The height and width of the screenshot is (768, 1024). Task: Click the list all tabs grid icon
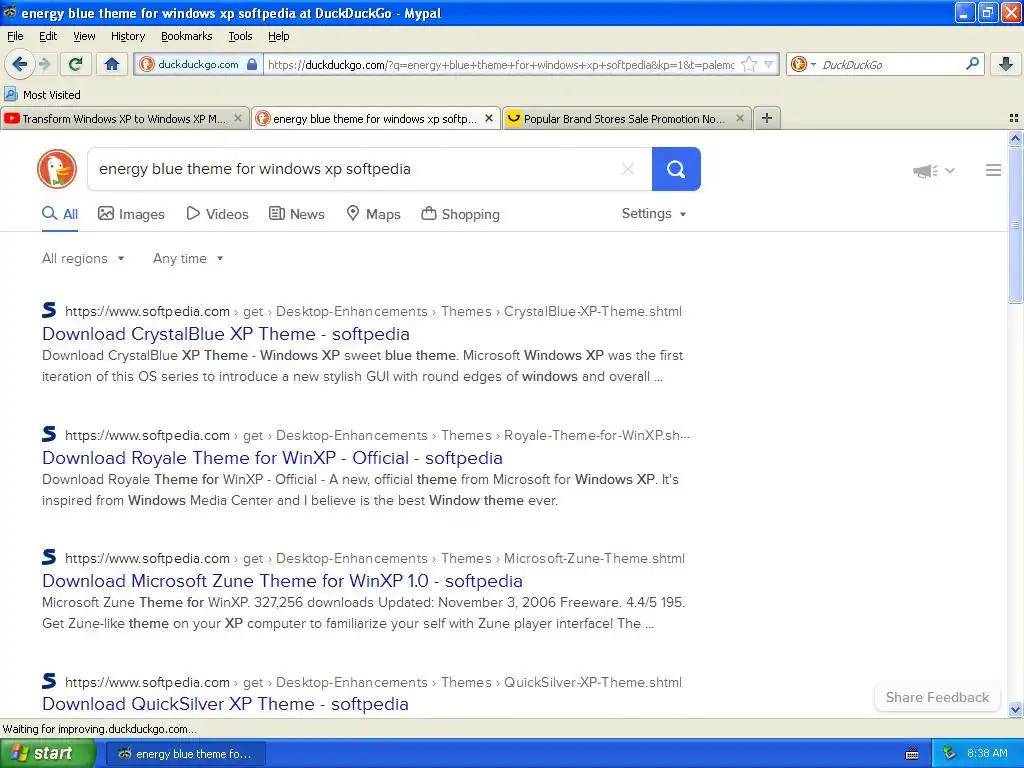[x=1014, y=118]
